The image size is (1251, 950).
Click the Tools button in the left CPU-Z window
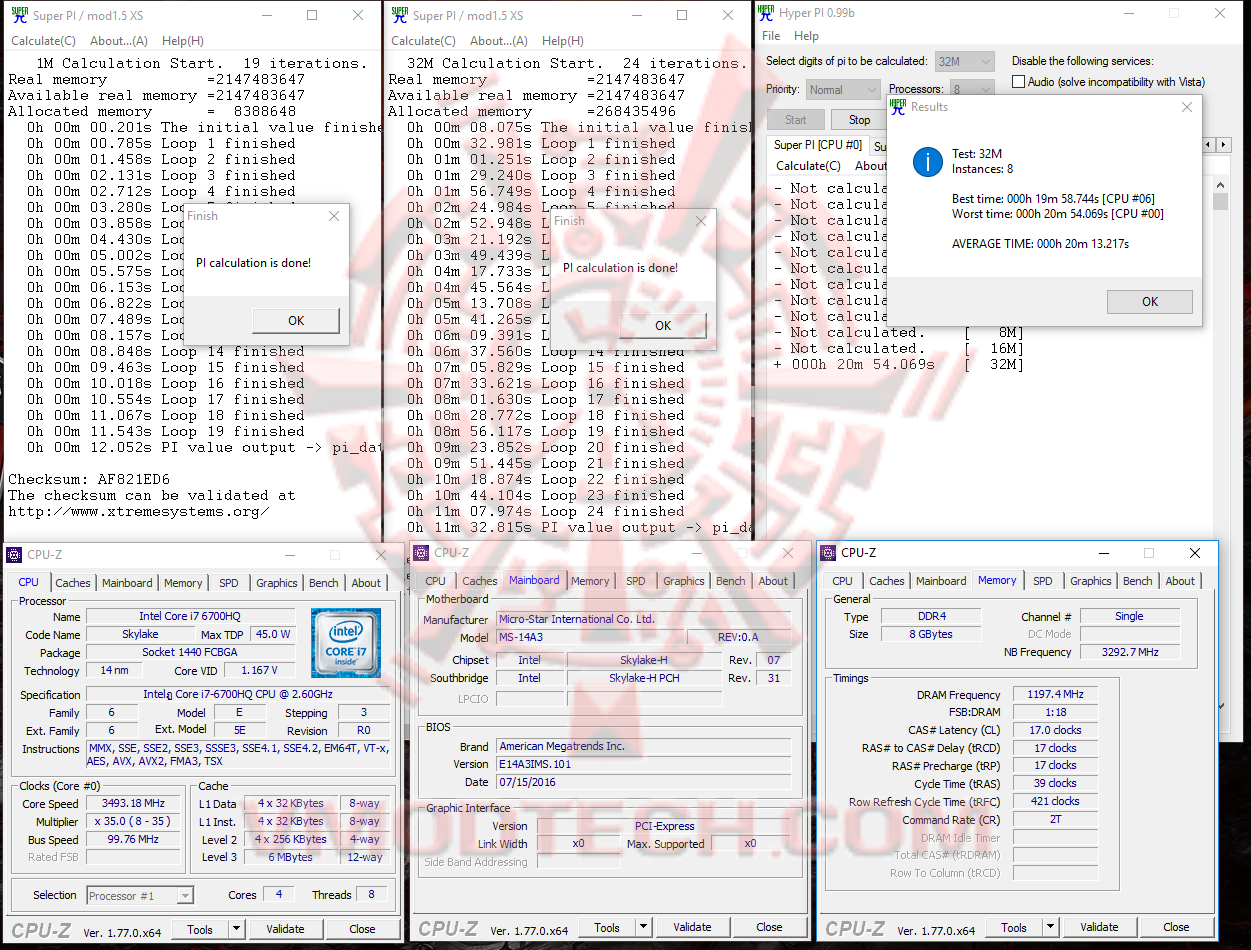click(200, 929)
